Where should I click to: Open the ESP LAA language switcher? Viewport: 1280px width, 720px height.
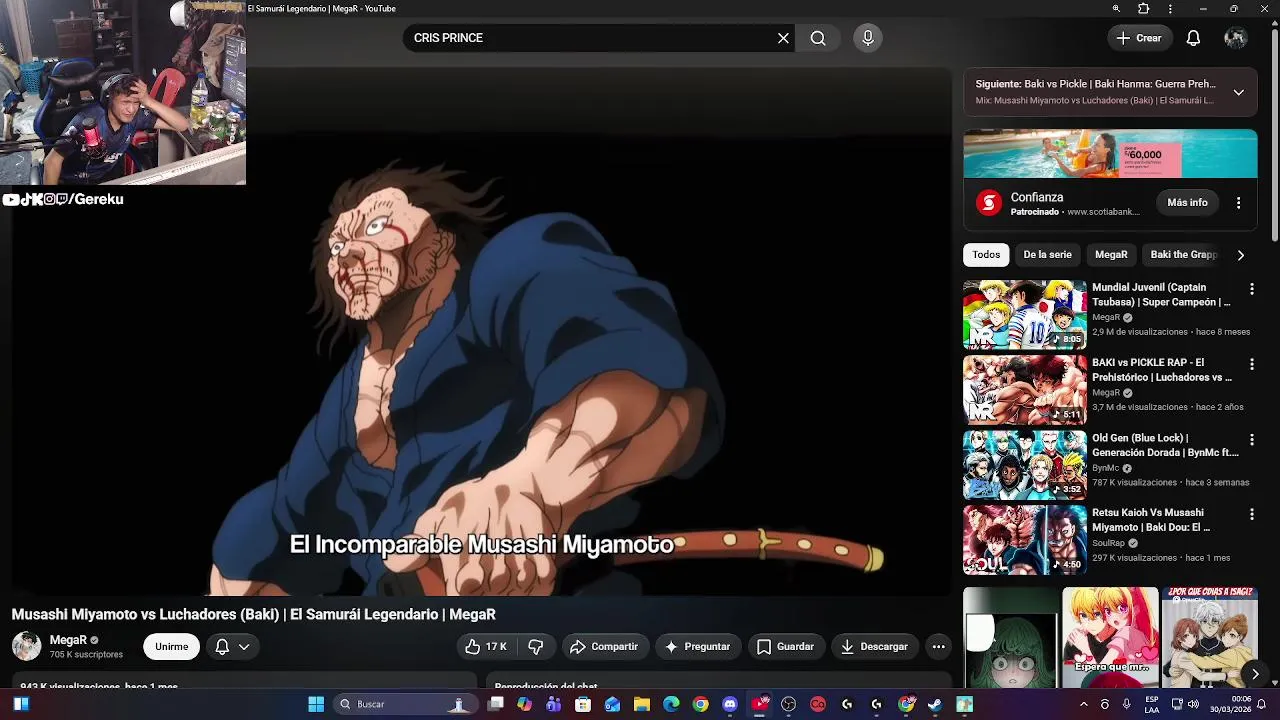tap(1152, 704)
